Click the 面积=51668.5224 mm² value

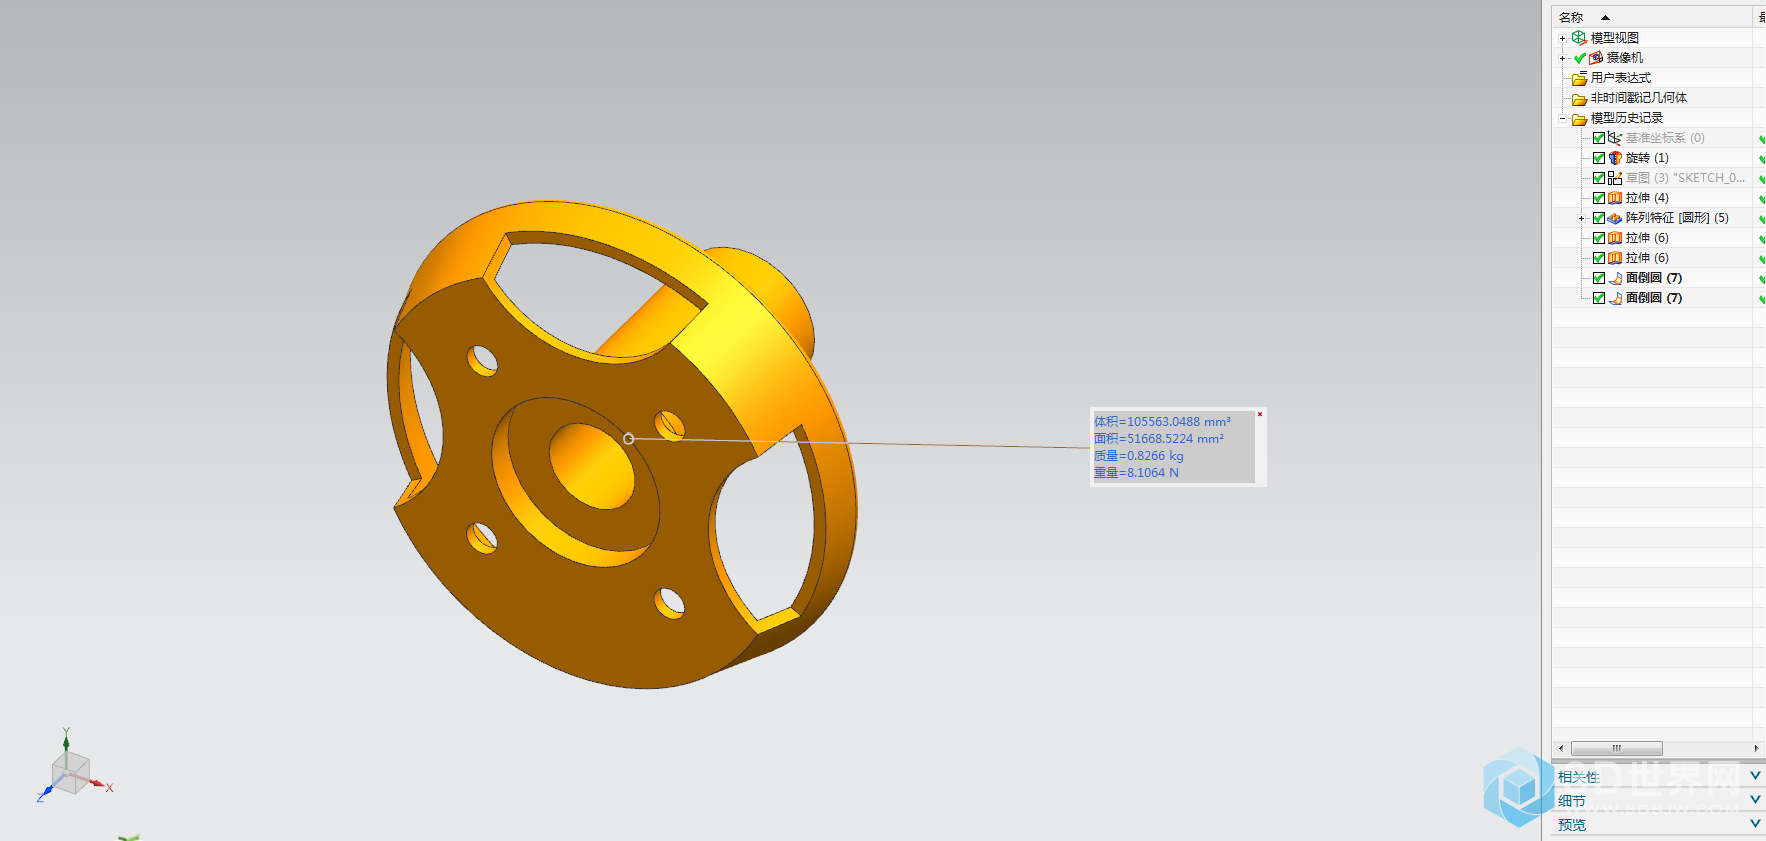coord(1159,439)
